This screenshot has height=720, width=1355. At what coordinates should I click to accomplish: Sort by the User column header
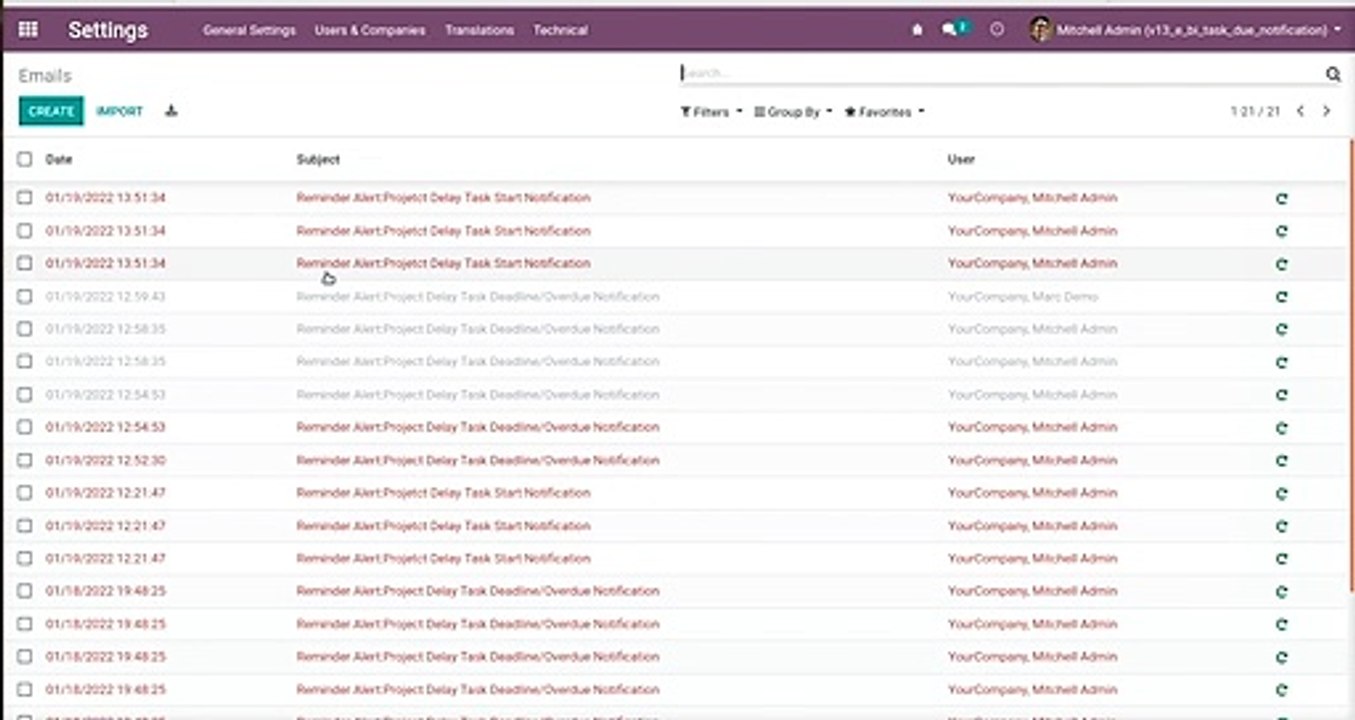coord(961,159)
